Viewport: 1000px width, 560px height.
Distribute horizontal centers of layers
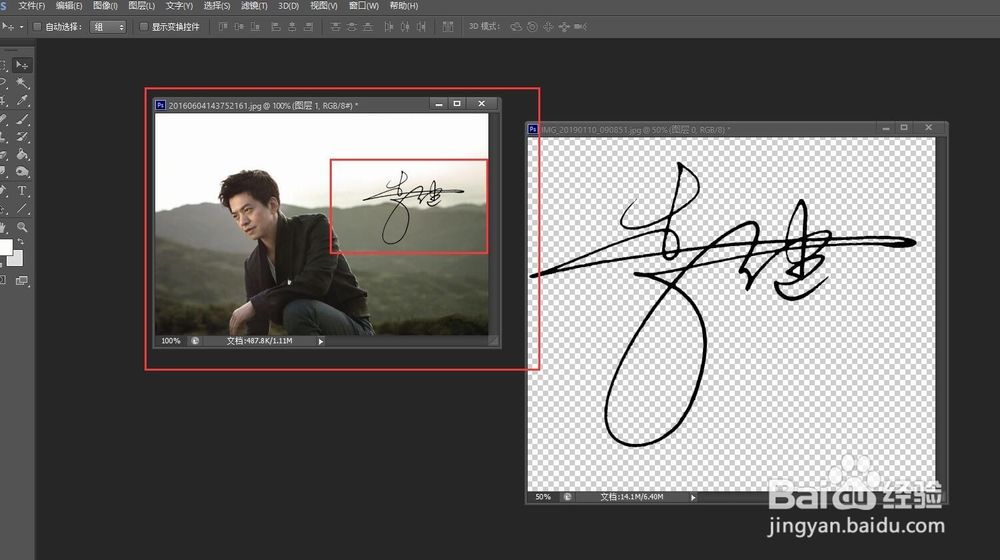404,27
